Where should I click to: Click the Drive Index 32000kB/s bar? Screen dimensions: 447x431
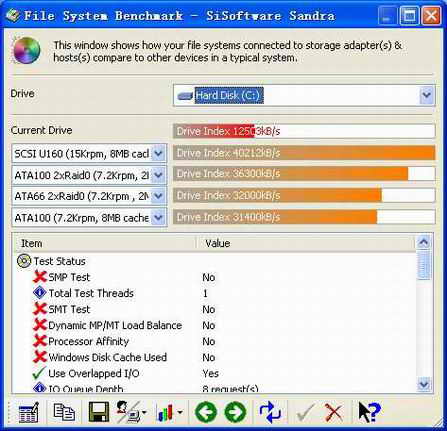[304, 195]
